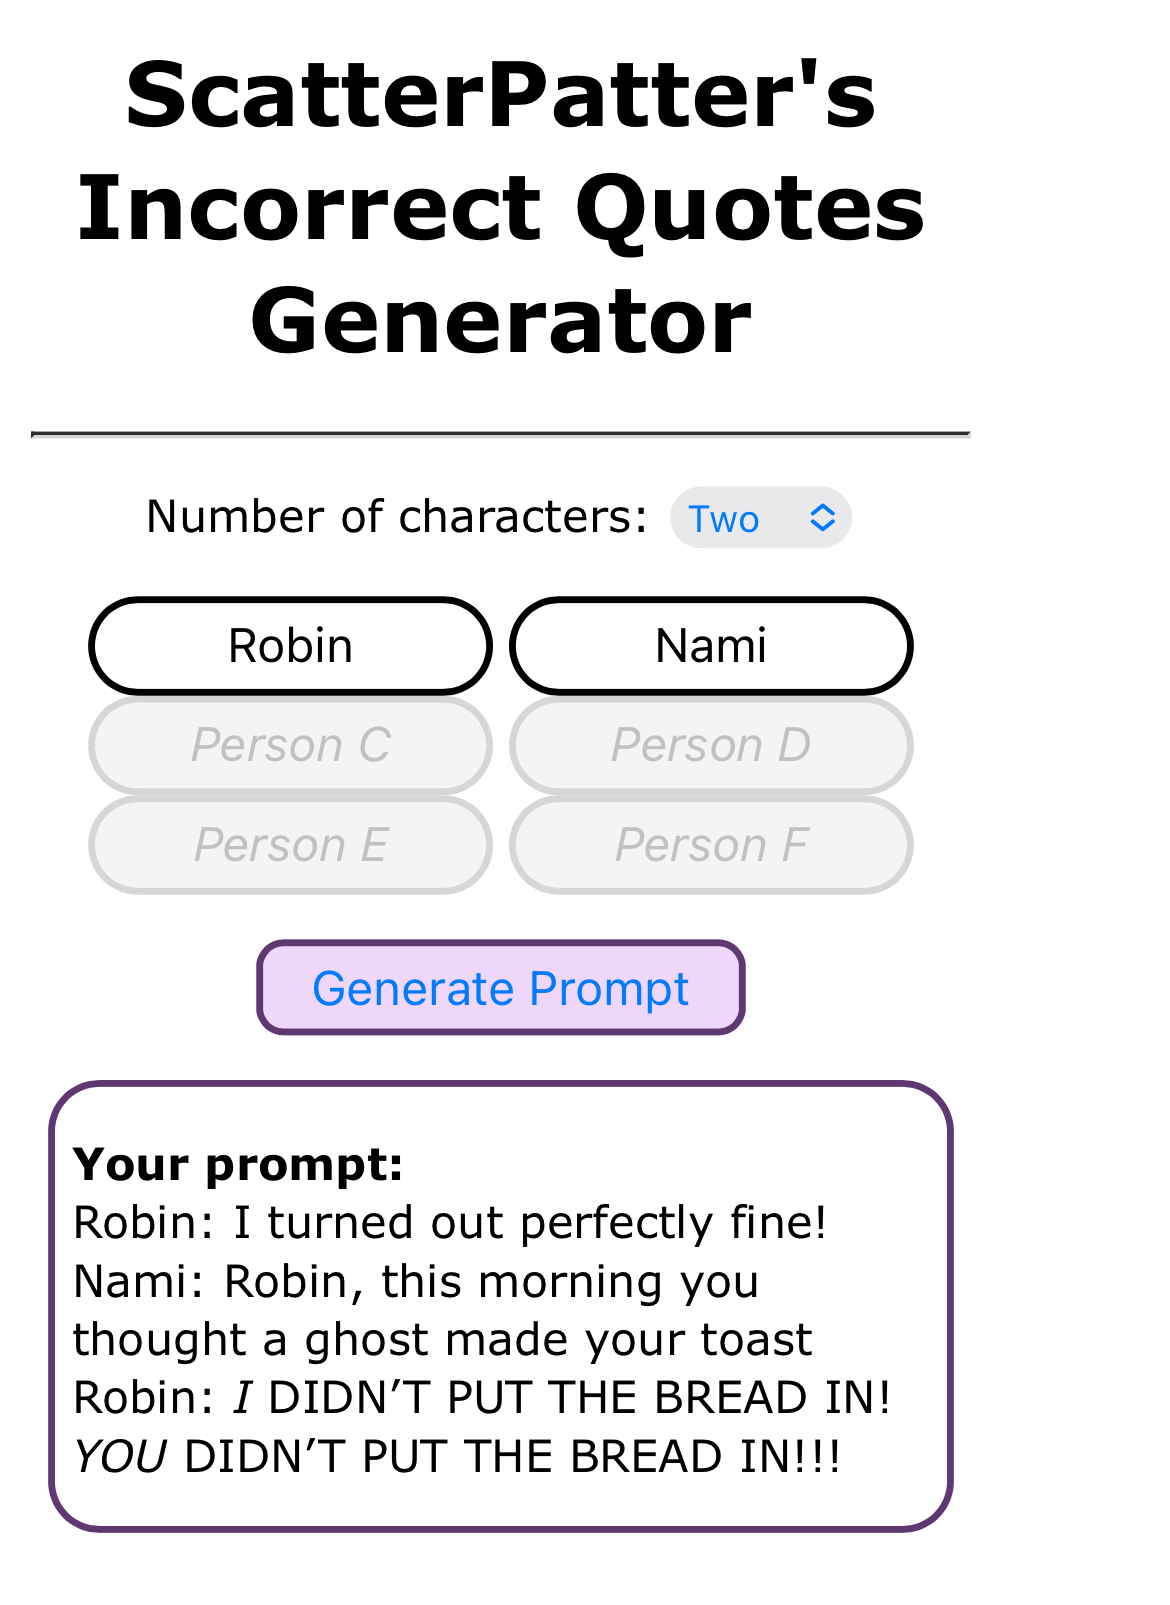Click the "DIDN'T PUT THE BREAD IN!" line after "Robin:"
The width and height of the screenshot is (1170, 1605).
(x=580, y=1398)
